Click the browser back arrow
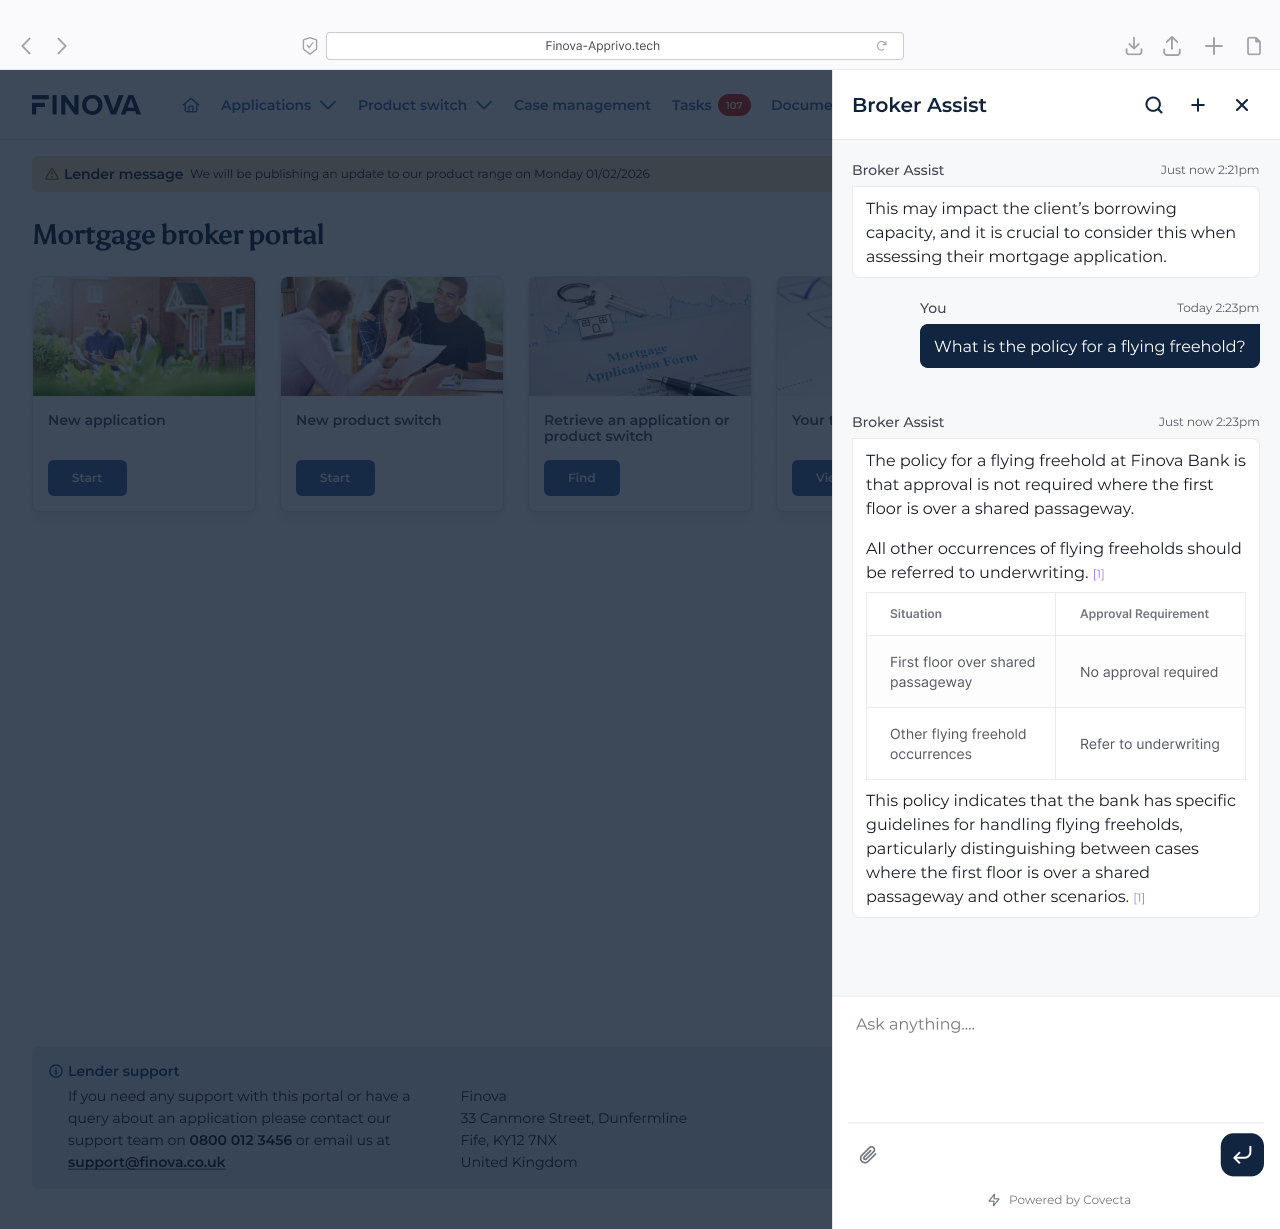Image resolution: width=1280 pixels, height=1229 pixels. pos(27,46)
